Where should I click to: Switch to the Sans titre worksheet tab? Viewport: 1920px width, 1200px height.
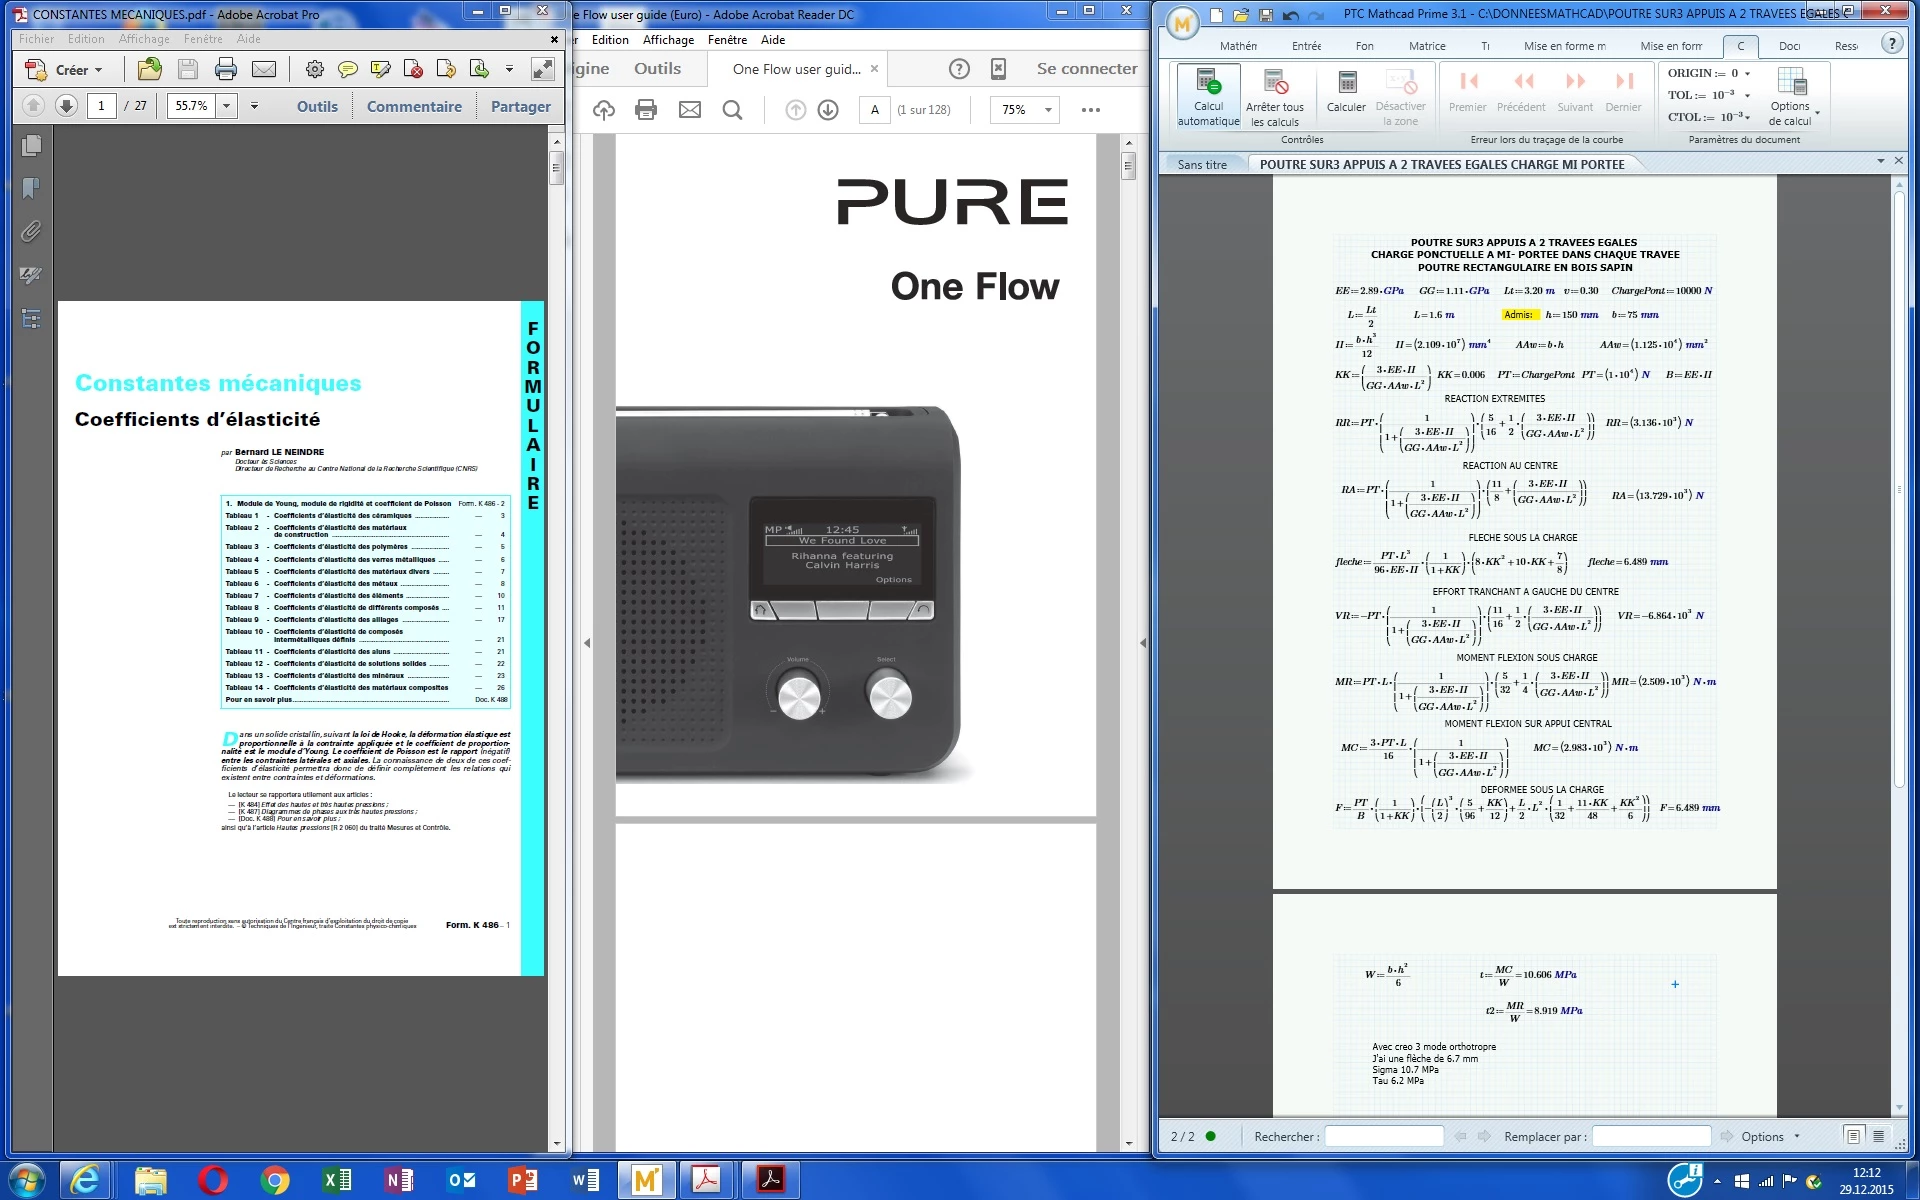point(1202,165)
